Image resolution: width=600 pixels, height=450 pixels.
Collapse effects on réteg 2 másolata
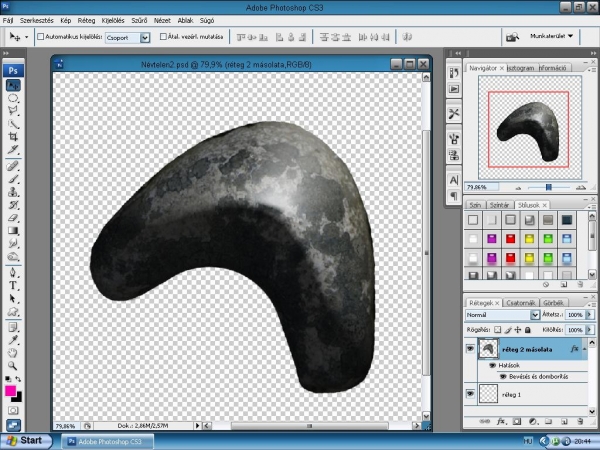(x=584, y=349)
